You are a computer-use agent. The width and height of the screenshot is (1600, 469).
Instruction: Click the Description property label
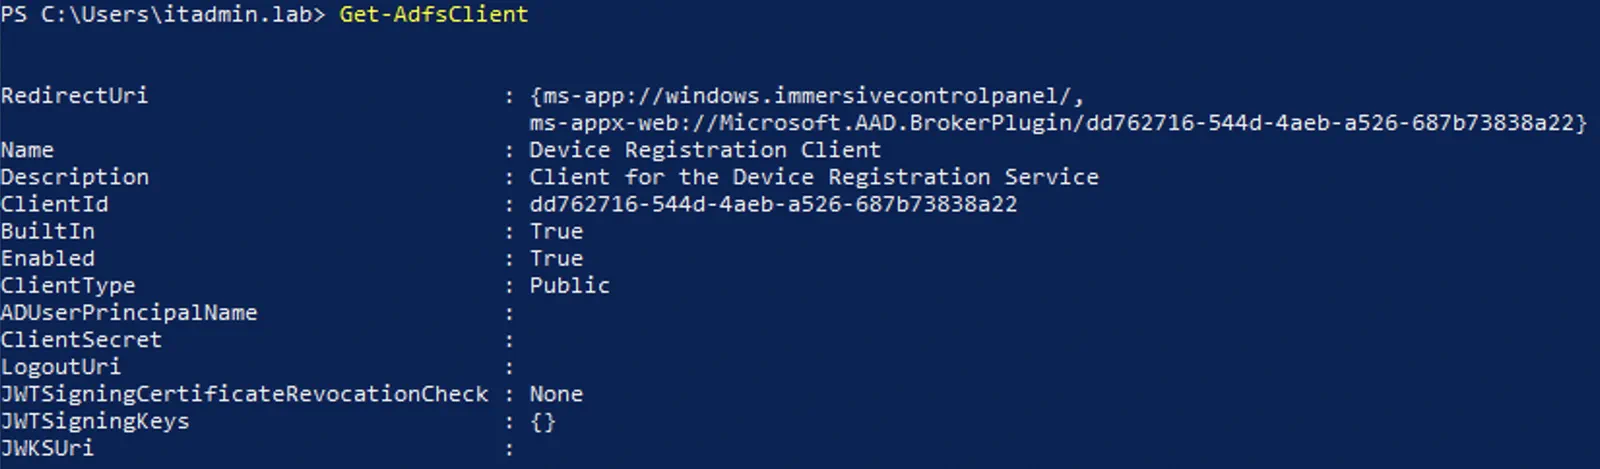click(75, 177)
